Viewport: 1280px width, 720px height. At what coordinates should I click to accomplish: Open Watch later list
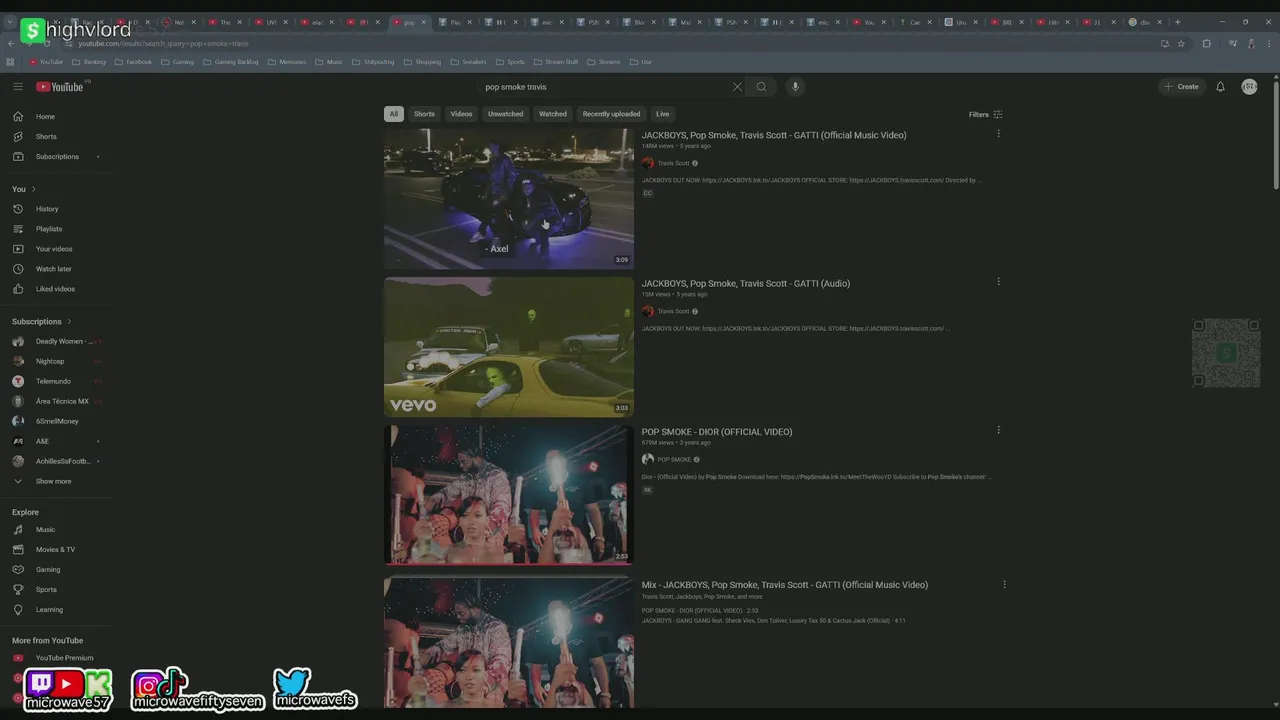point(57,269)
